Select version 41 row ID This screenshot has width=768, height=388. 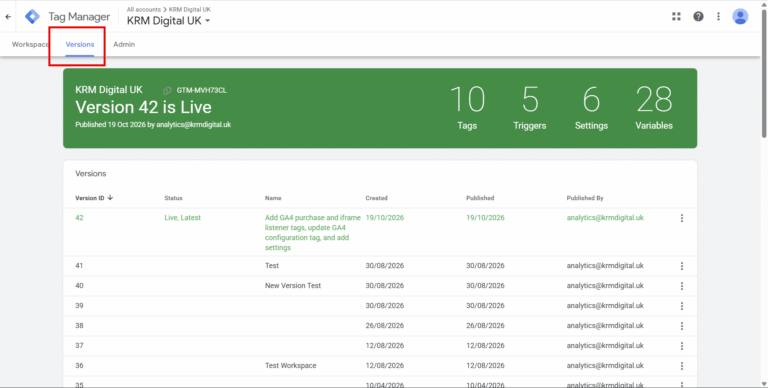click(79, 266)
